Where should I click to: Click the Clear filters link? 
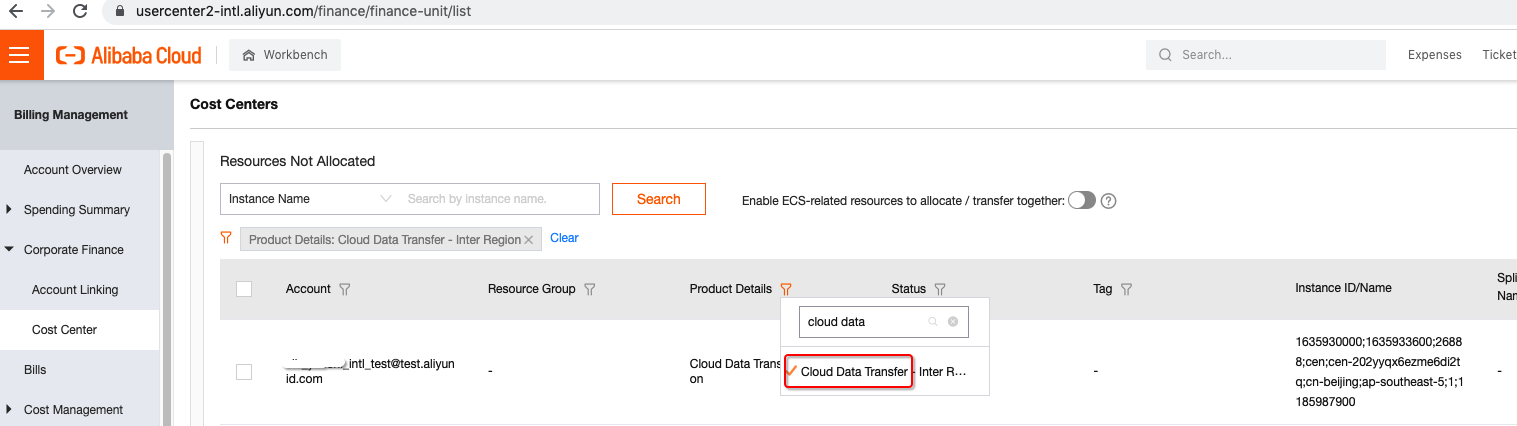[564, 238]
